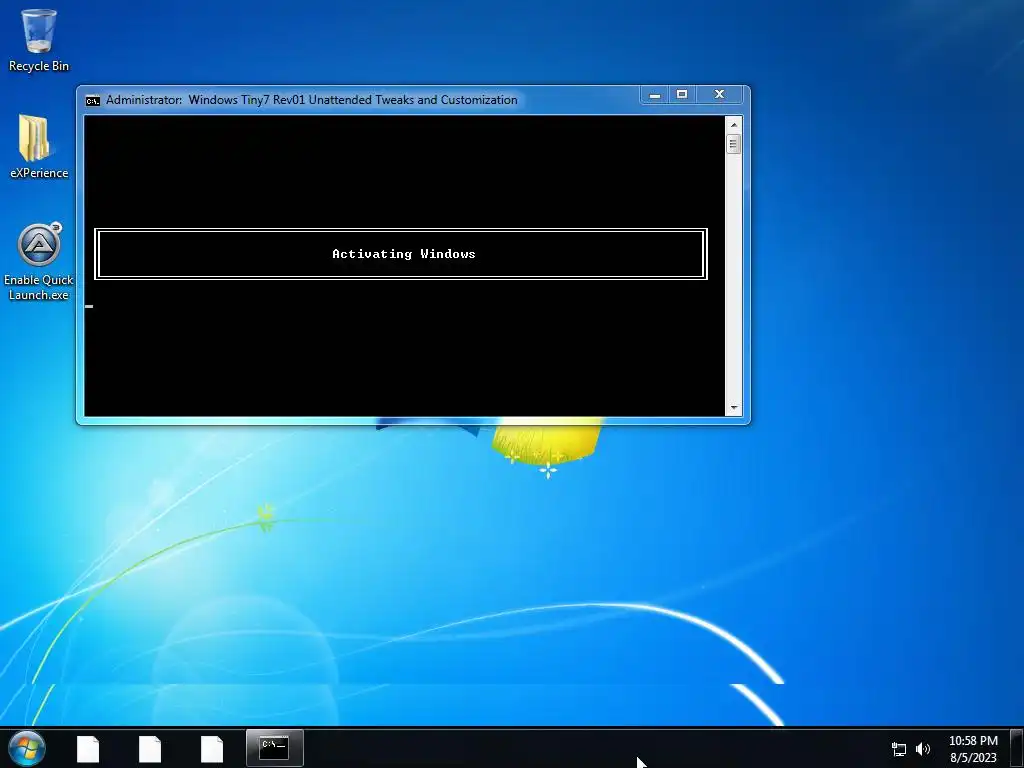Click the console scrollbar down arrow
This screenshot has height=768, width=1024.
coord(733,408)
